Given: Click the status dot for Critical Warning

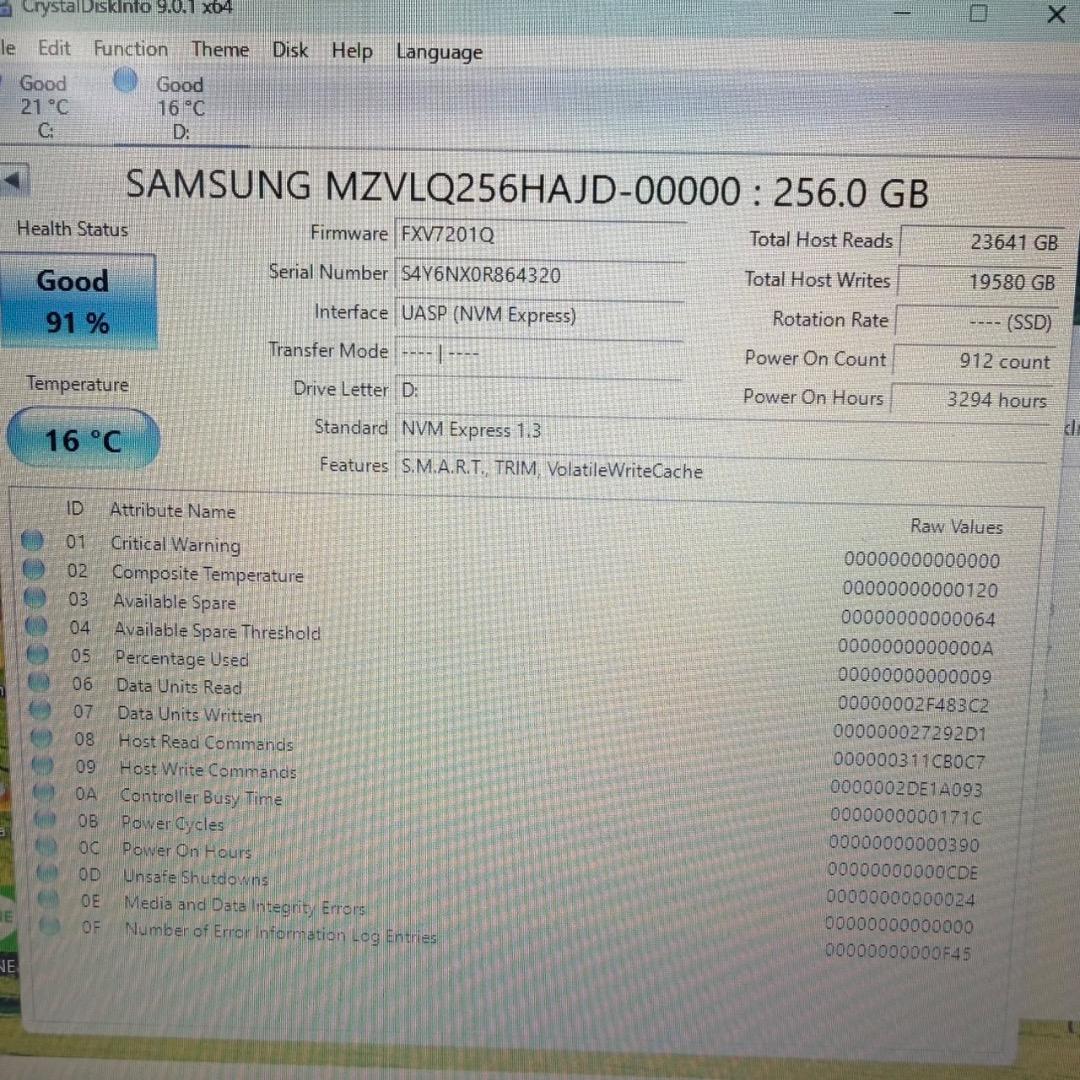Looking at the screenshot, I should click(x=32, y=541).
